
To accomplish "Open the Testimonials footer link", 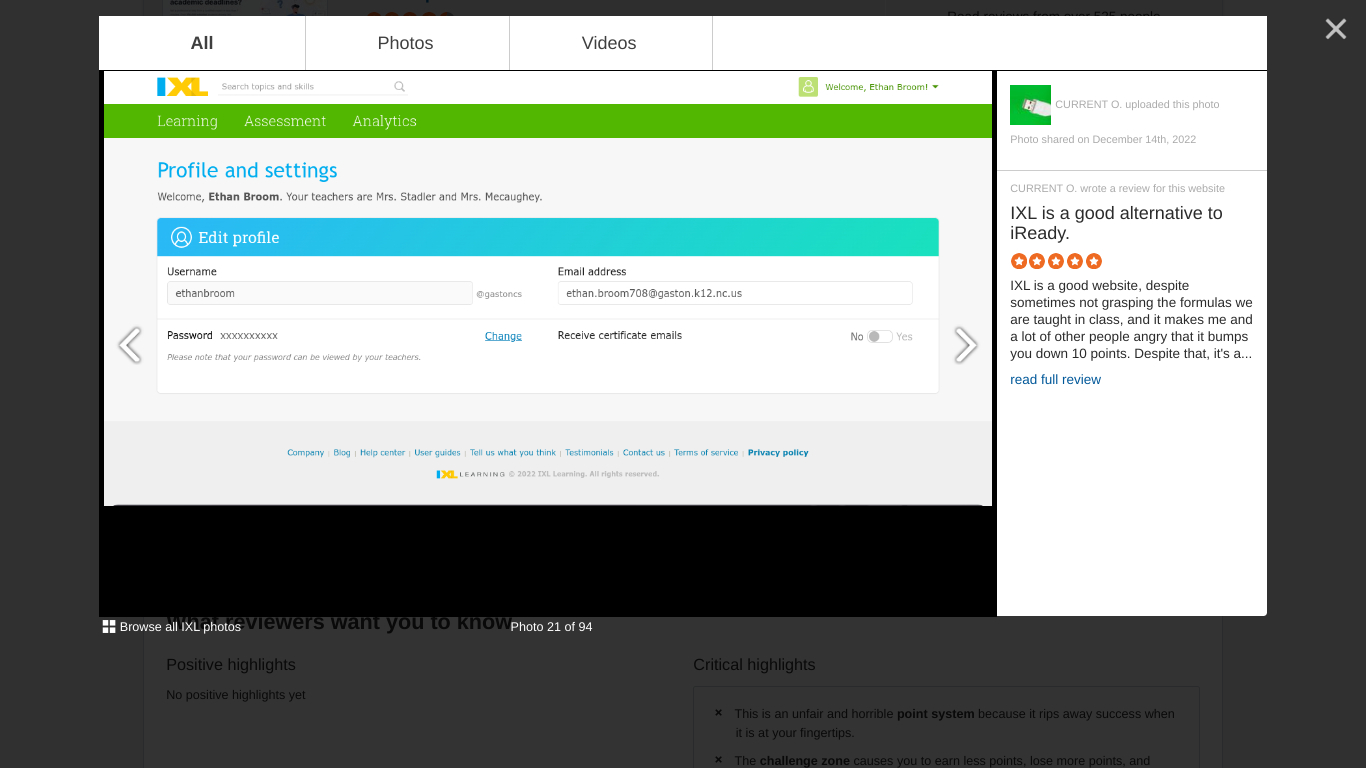I will (589, 452).
